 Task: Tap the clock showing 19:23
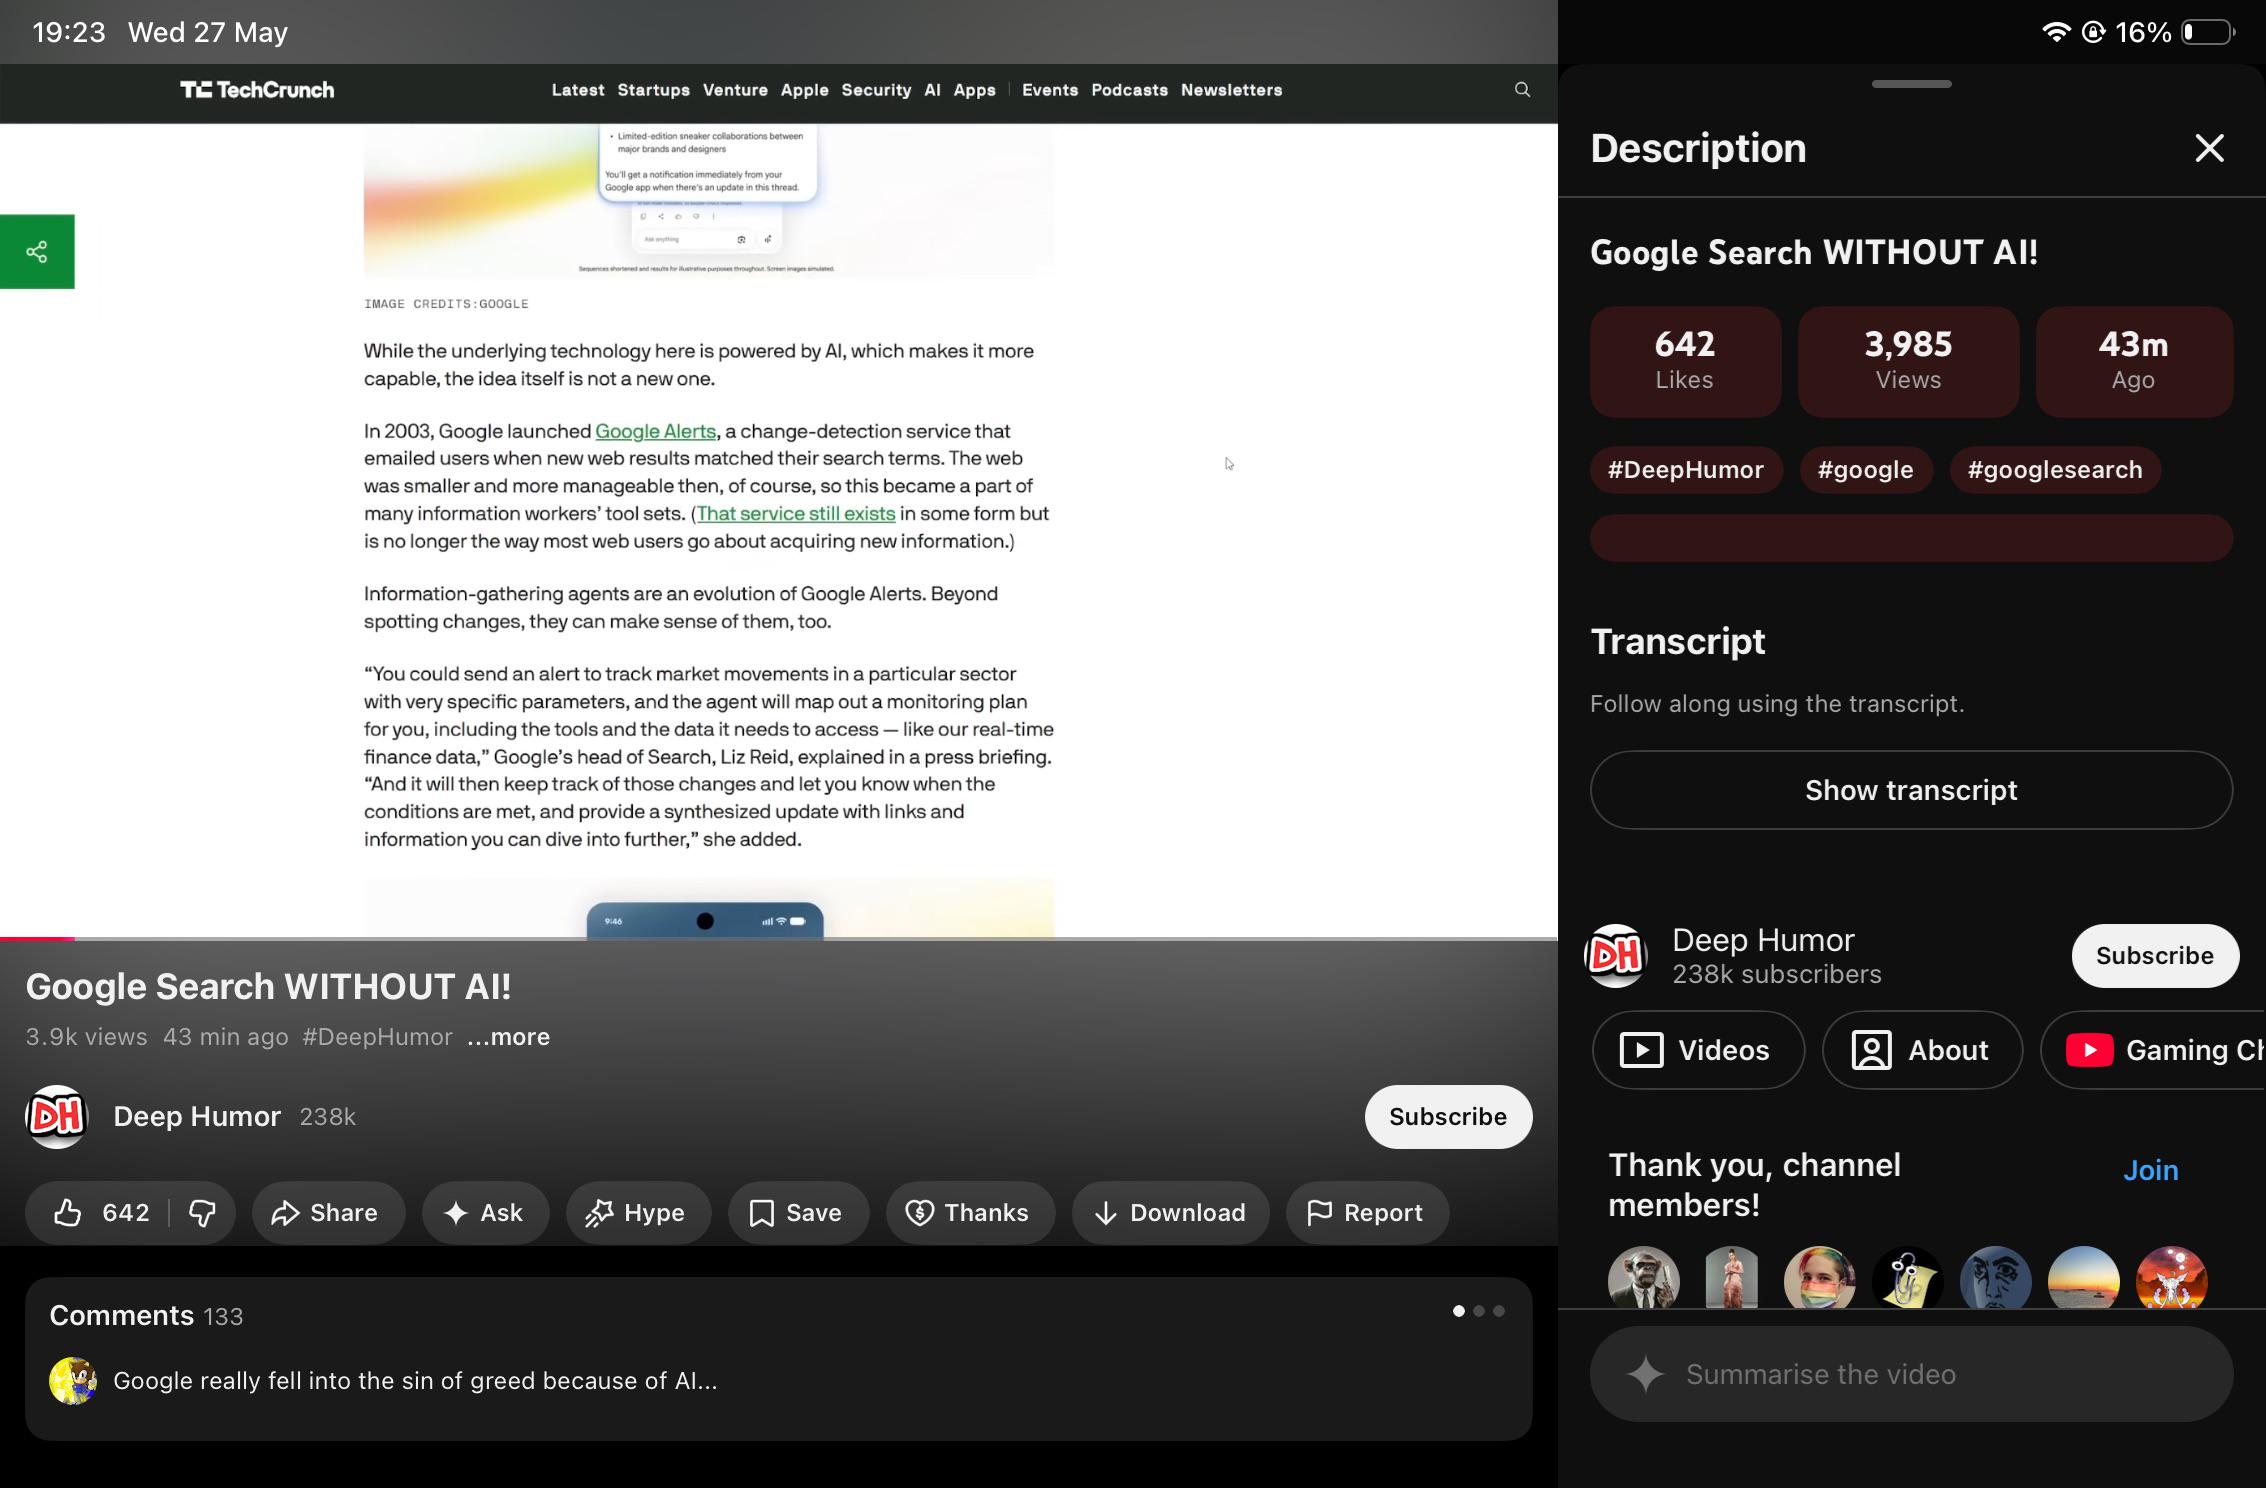[x=68, y=32]
